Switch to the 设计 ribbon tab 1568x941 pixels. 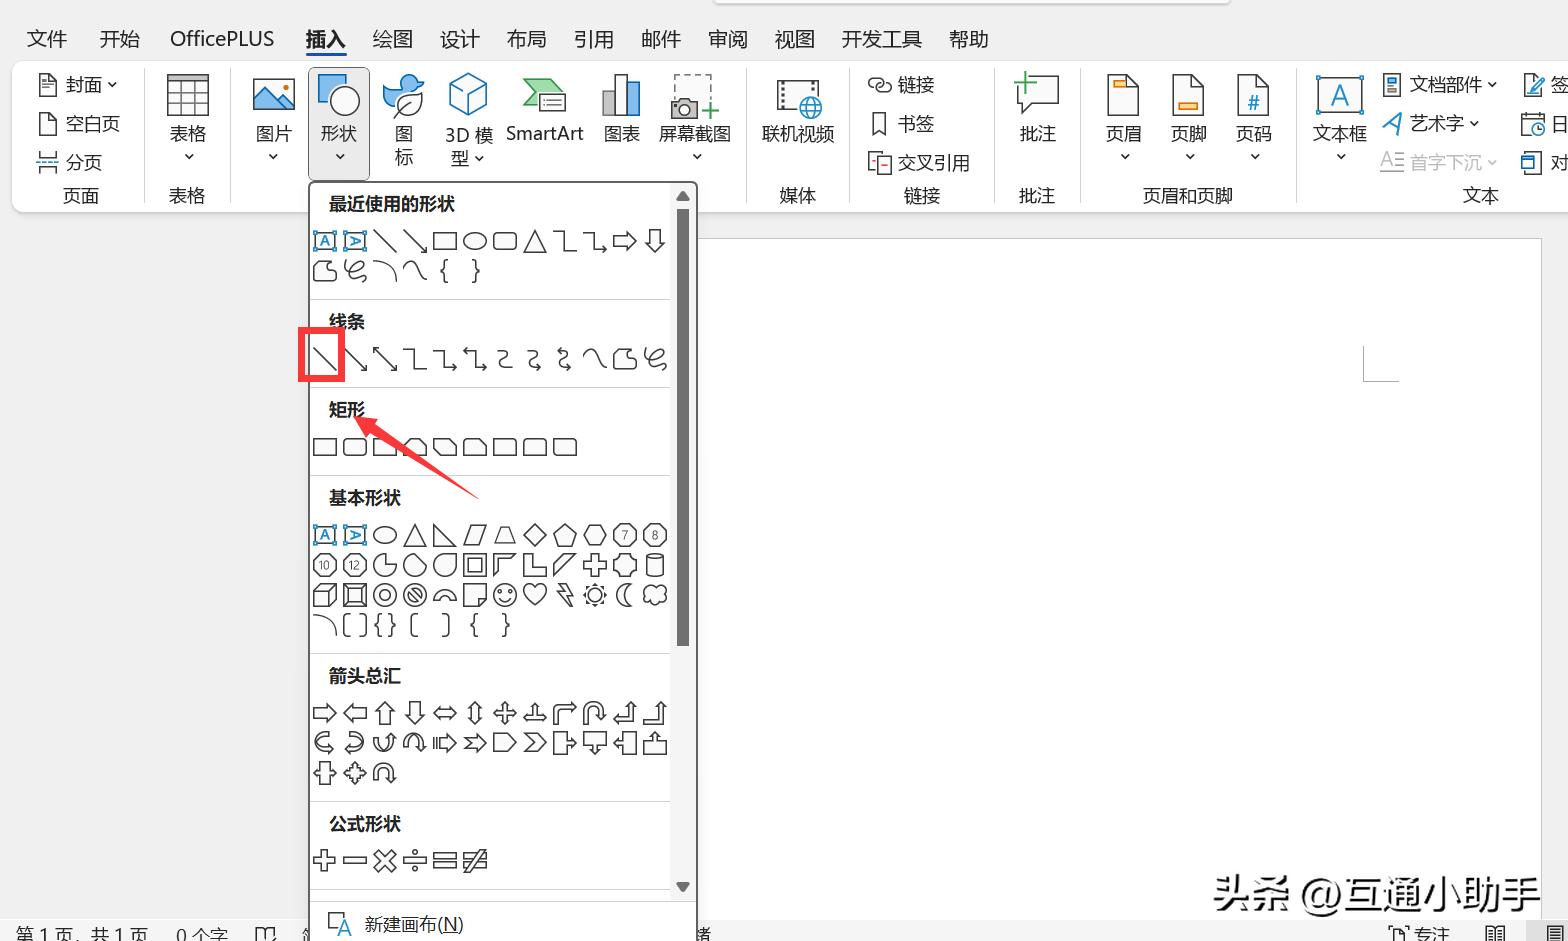click(459, 39)
